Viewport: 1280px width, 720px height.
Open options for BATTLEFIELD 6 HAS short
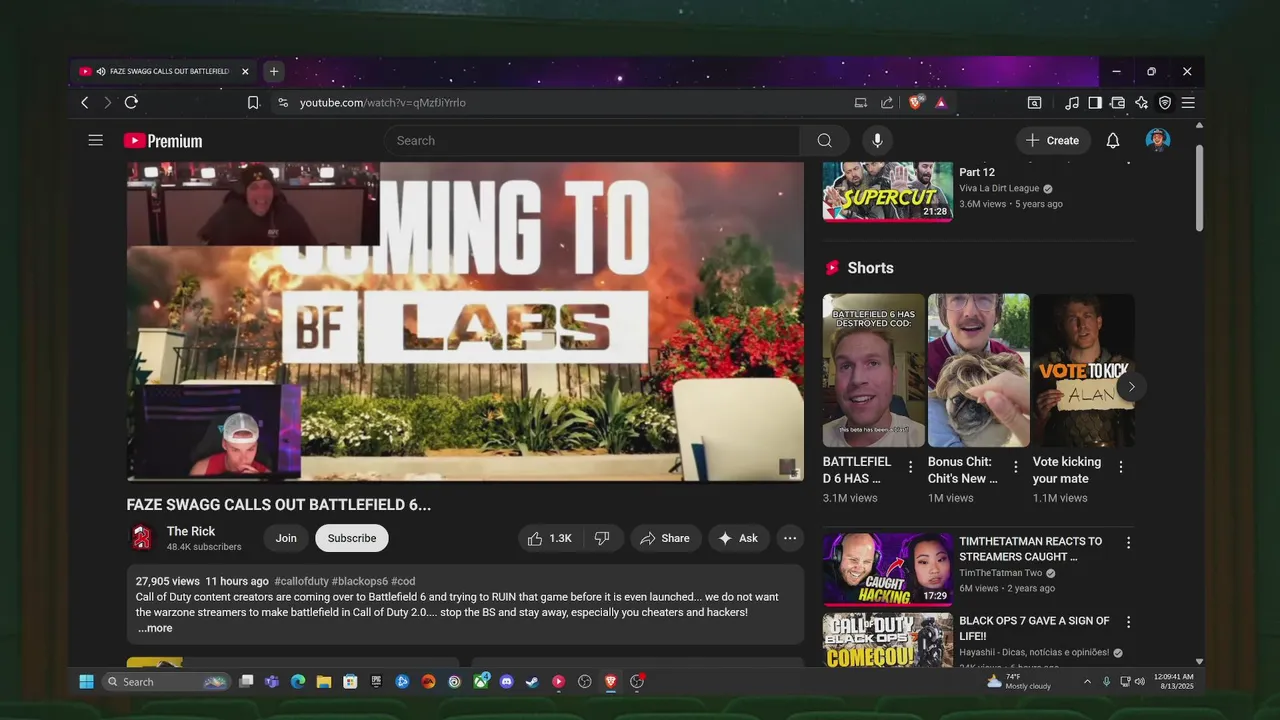[910, 467]
